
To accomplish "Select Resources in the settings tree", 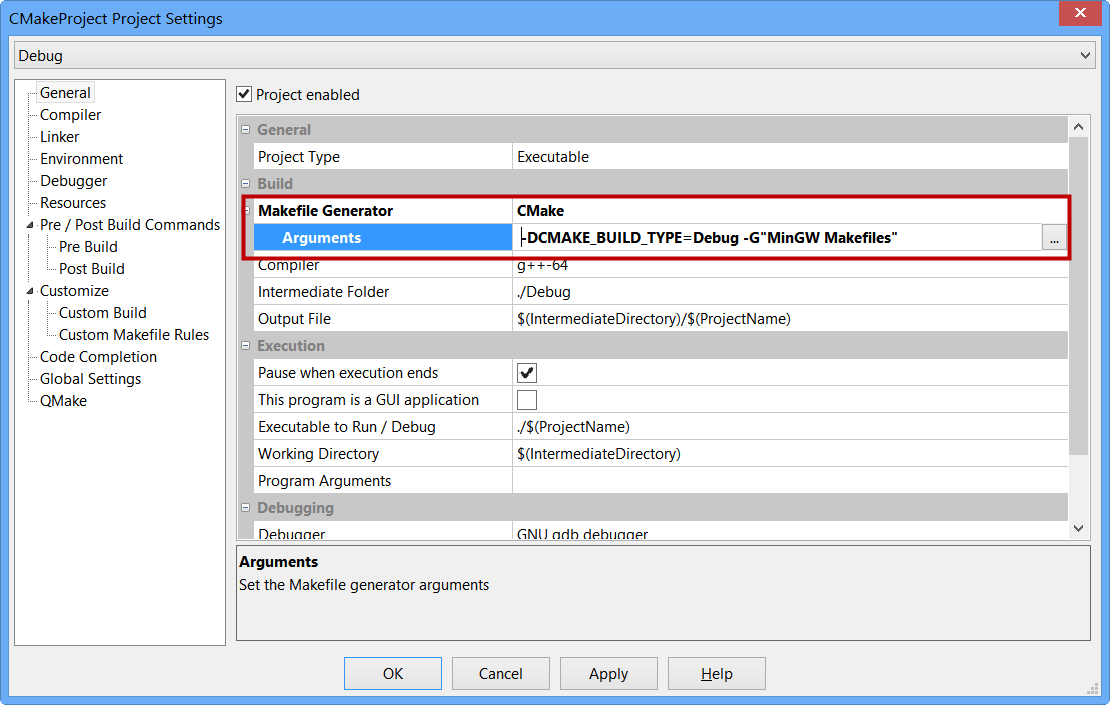I will click(73, 202).
